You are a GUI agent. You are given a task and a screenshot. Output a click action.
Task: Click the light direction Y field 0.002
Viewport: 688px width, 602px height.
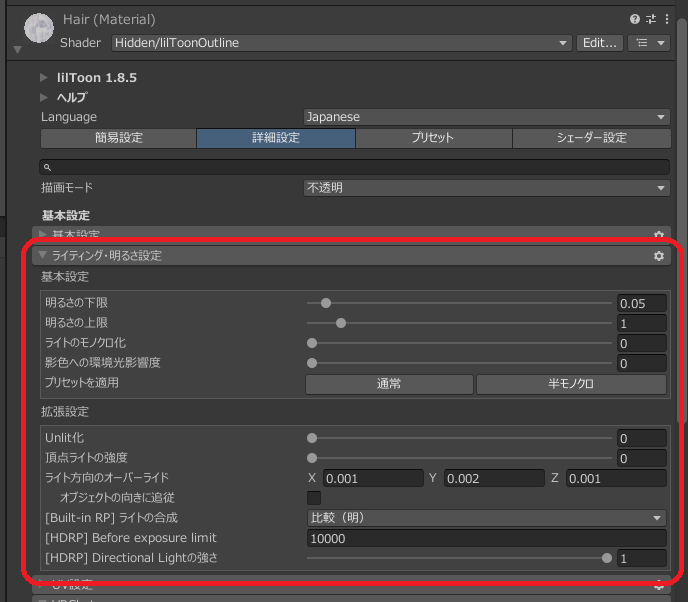494,478
